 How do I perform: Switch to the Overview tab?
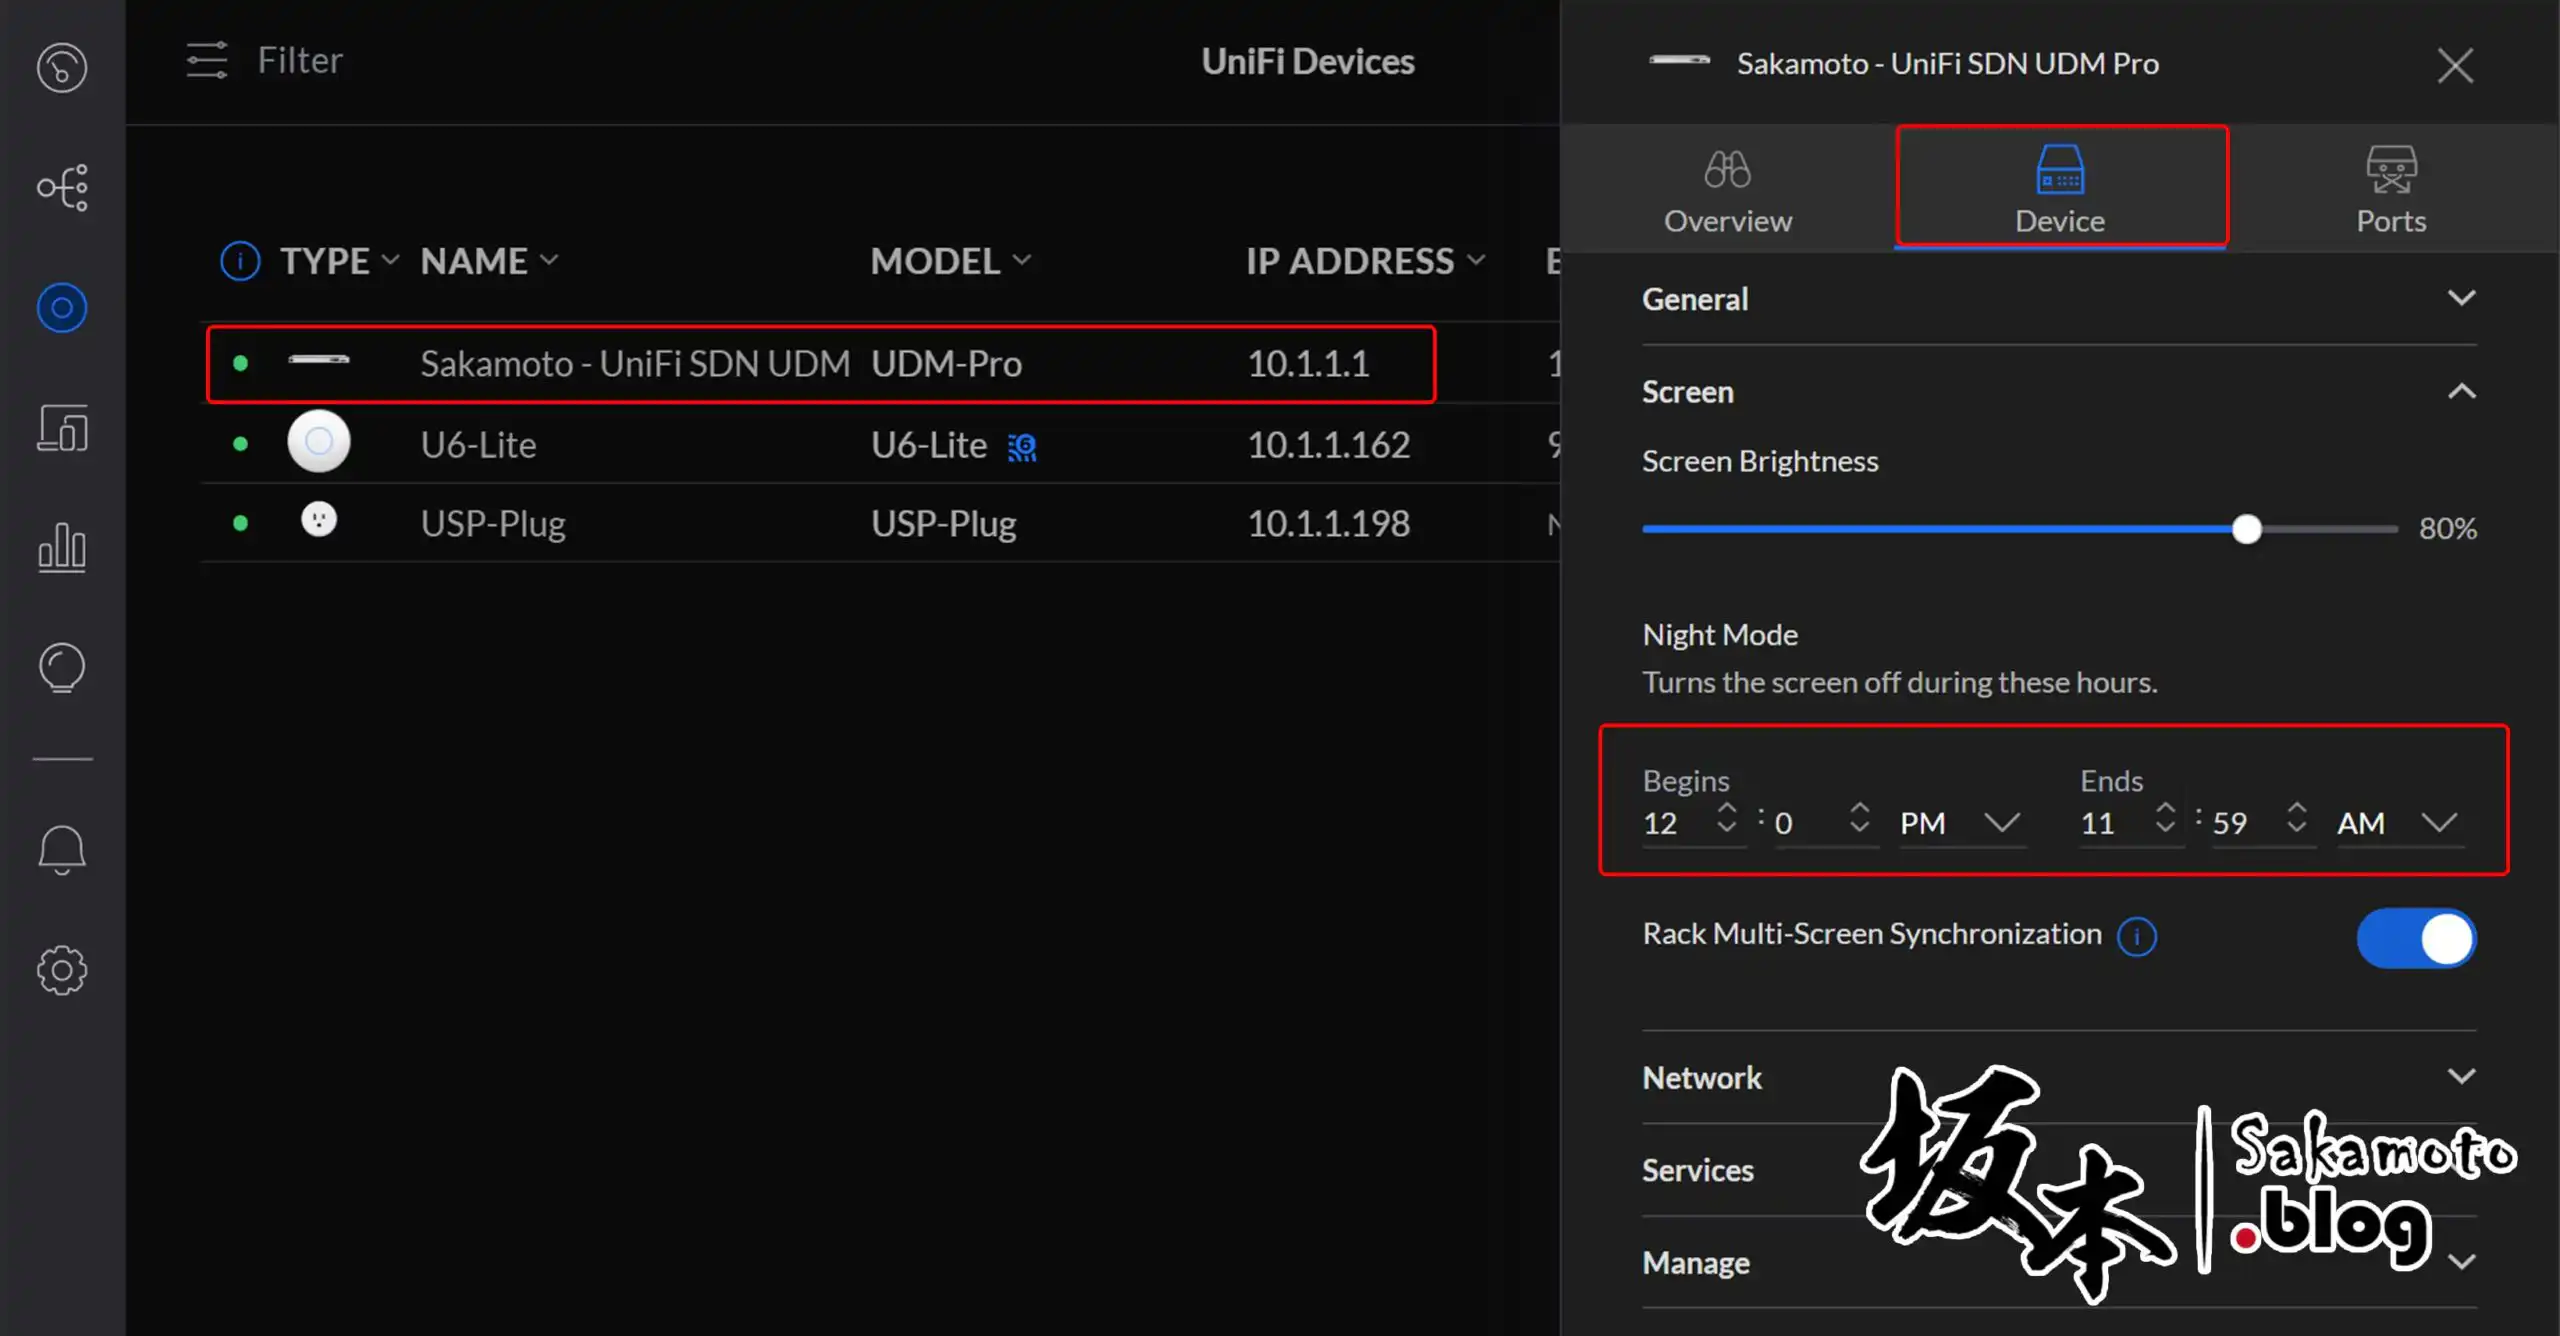[1727, 190]
